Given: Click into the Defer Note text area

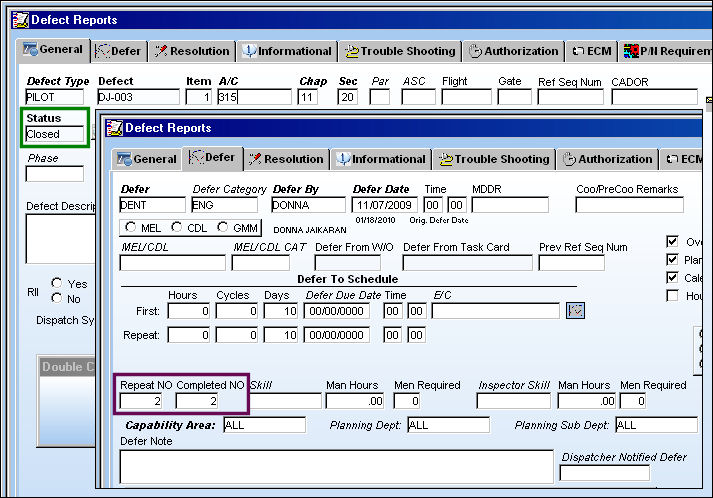Looking at the screenshot, I should click(336, 467).
